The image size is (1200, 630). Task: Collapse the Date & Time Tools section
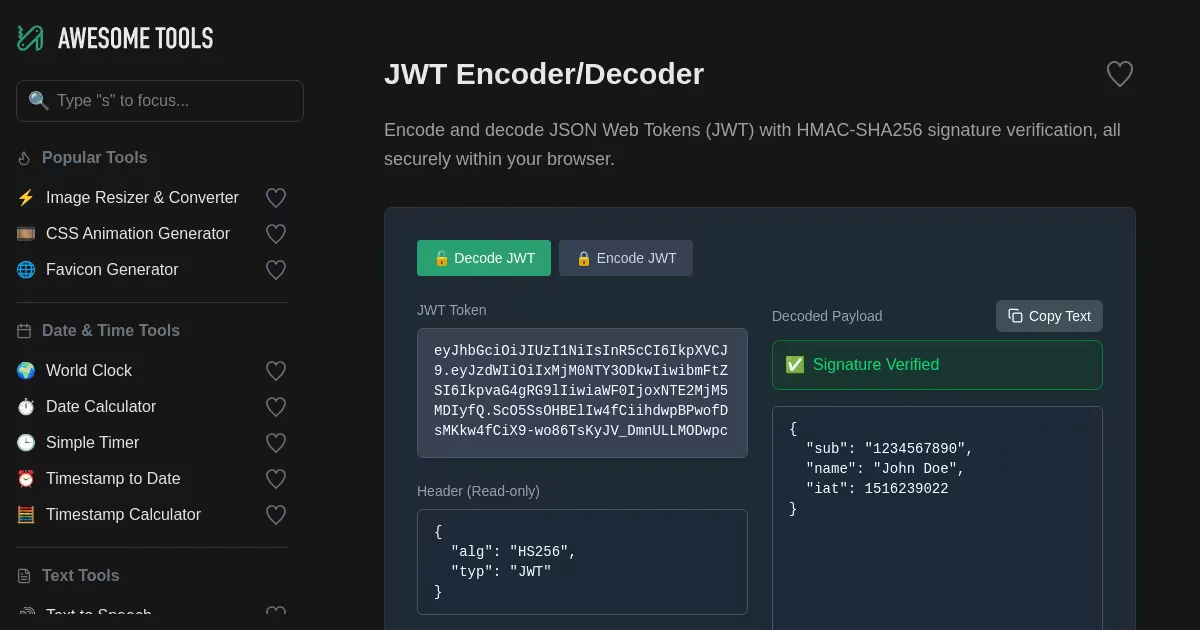[x=110, y=331]
